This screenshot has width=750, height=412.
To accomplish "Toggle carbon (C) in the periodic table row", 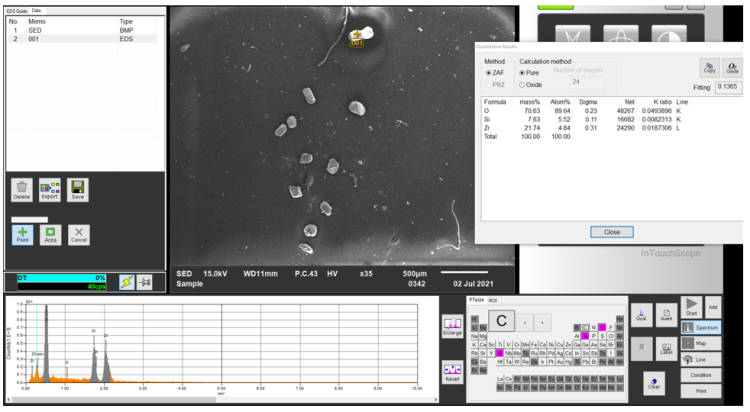I will pos(585,328).
